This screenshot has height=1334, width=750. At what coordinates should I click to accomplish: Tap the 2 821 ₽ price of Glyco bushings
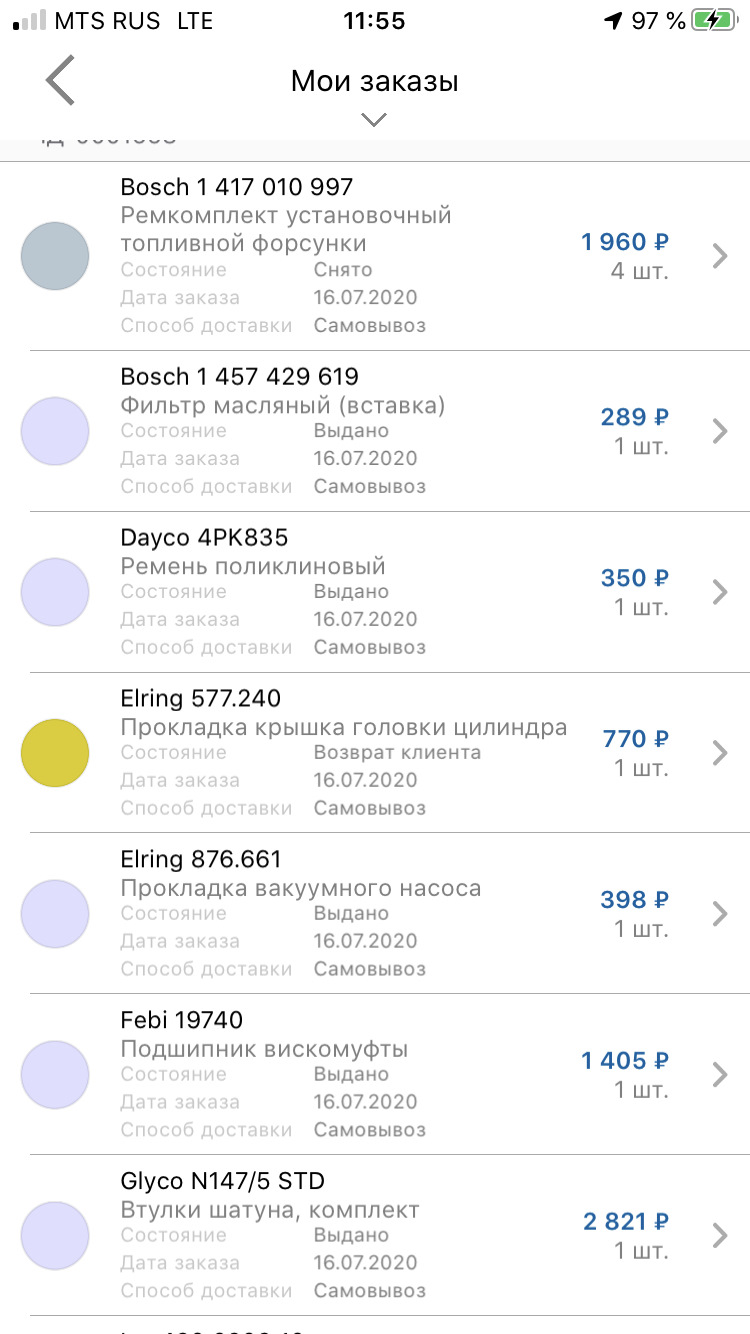626,1222
